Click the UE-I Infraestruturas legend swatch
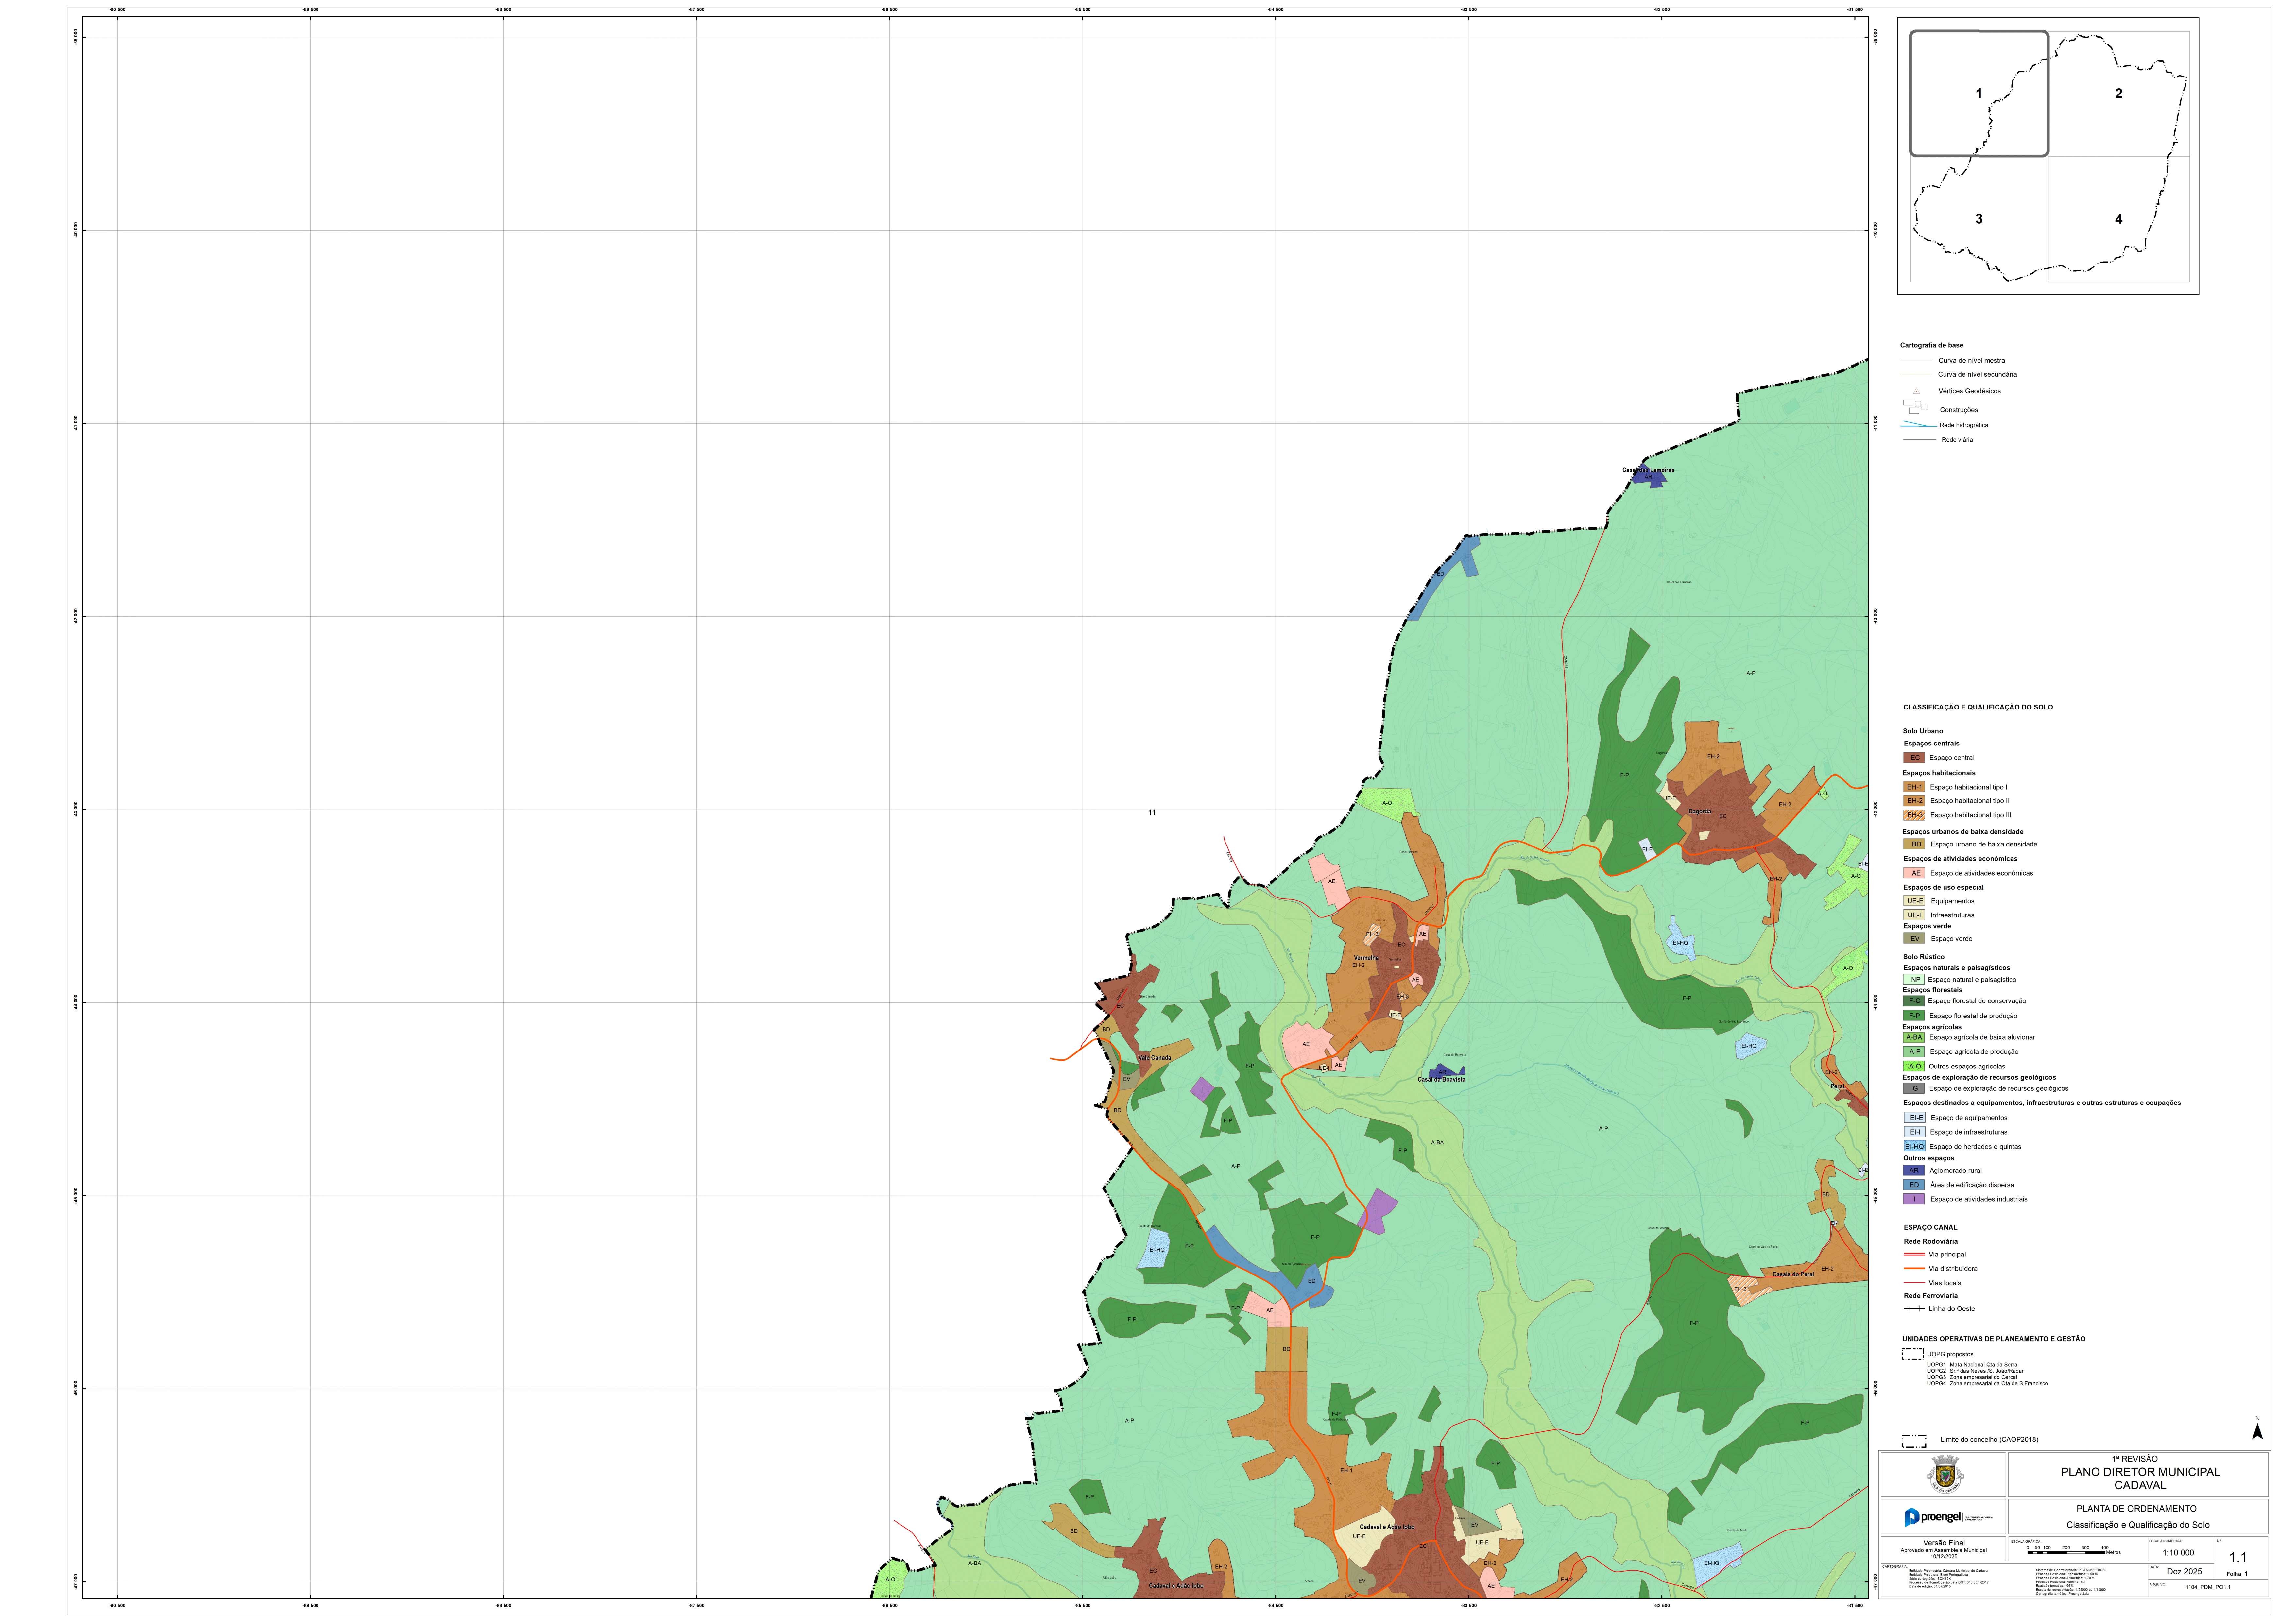Image resolution: width=2296 pixels, height=1624 pixels. (x=1914, y=915)
